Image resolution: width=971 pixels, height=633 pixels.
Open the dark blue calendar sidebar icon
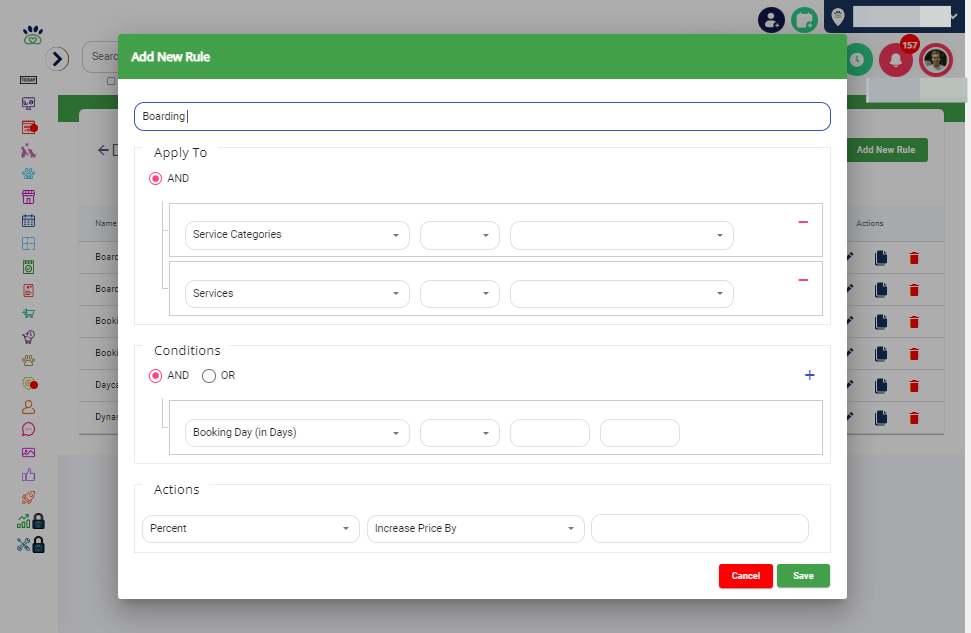tap(28, 220)
